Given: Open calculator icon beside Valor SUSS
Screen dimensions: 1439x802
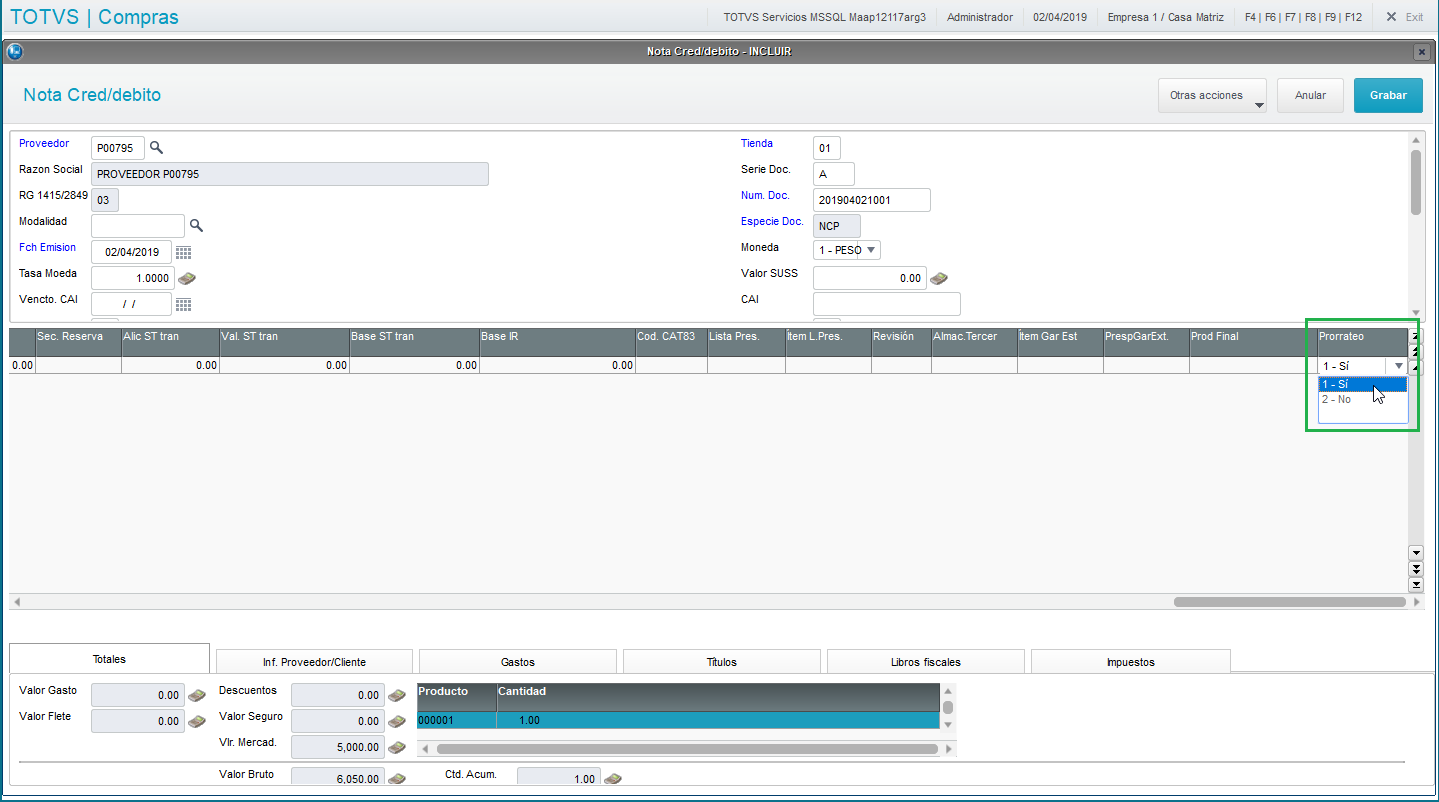Looking at the screenshot, I should click(x=938, y=278).
